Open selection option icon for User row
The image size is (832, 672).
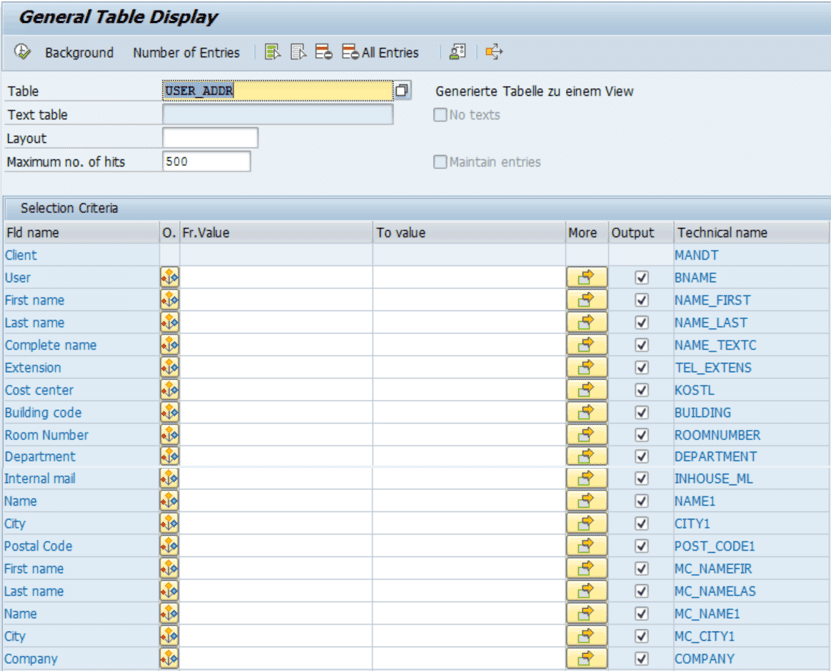pos(169,278)
